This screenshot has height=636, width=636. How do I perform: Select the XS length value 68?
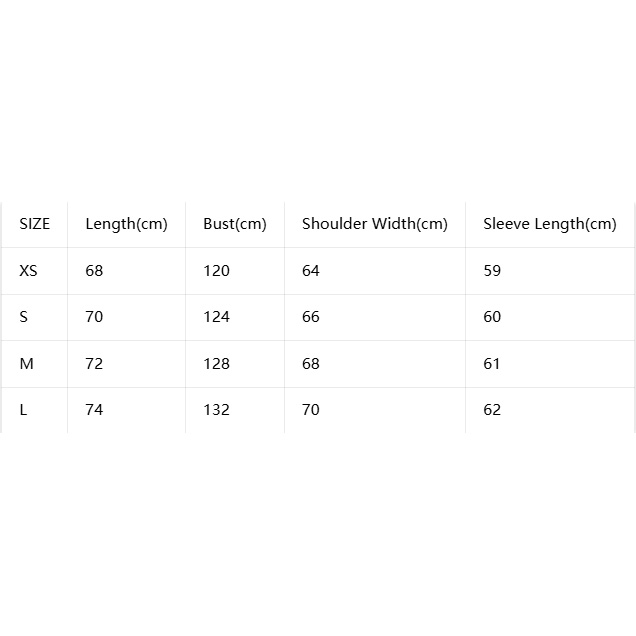(x=94, y=271)
